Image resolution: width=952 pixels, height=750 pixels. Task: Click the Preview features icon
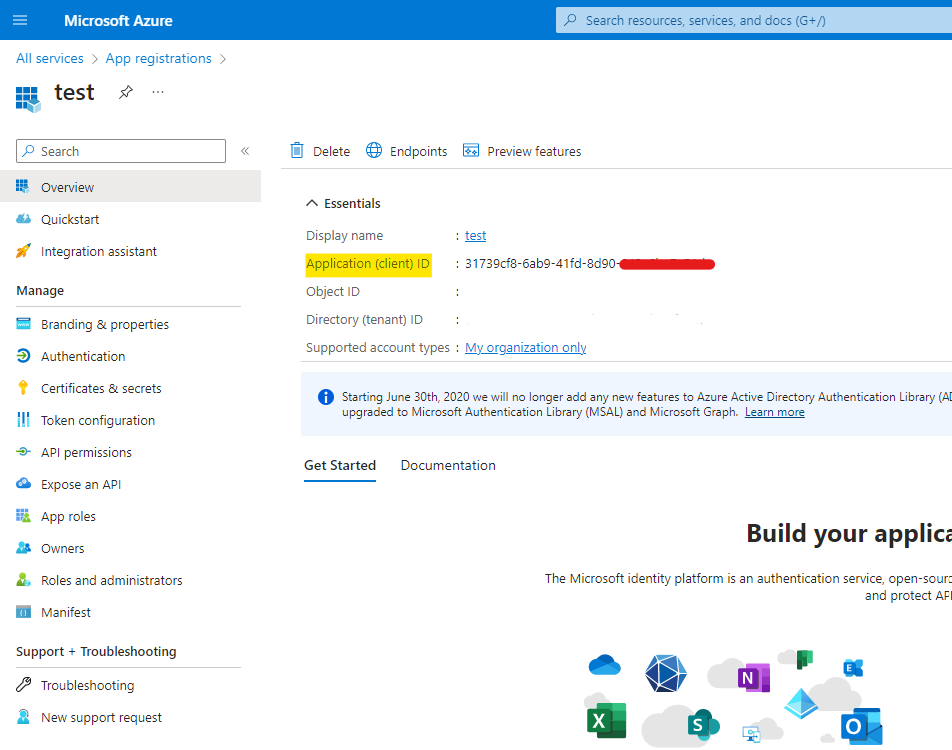tap(471, 151)
